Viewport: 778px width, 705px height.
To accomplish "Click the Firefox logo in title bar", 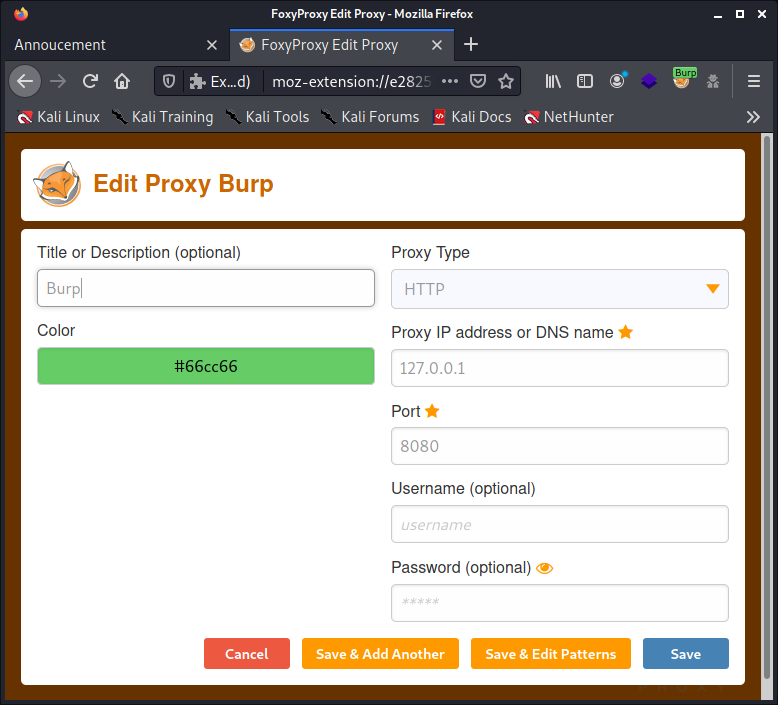I will click(x=21, y=14).
